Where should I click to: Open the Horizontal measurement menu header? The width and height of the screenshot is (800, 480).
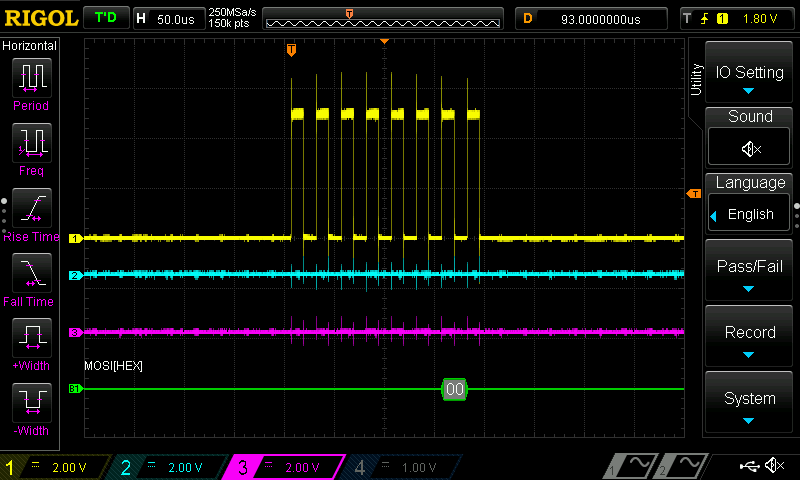(x=30, y=46)
